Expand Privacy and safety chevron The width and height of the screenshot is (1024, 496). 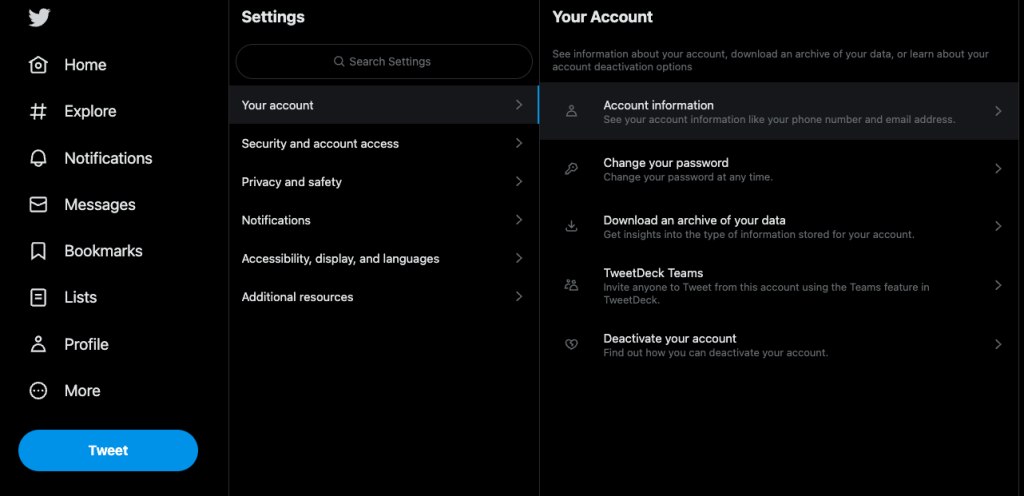pyautogui.click(x=518, y=181)
